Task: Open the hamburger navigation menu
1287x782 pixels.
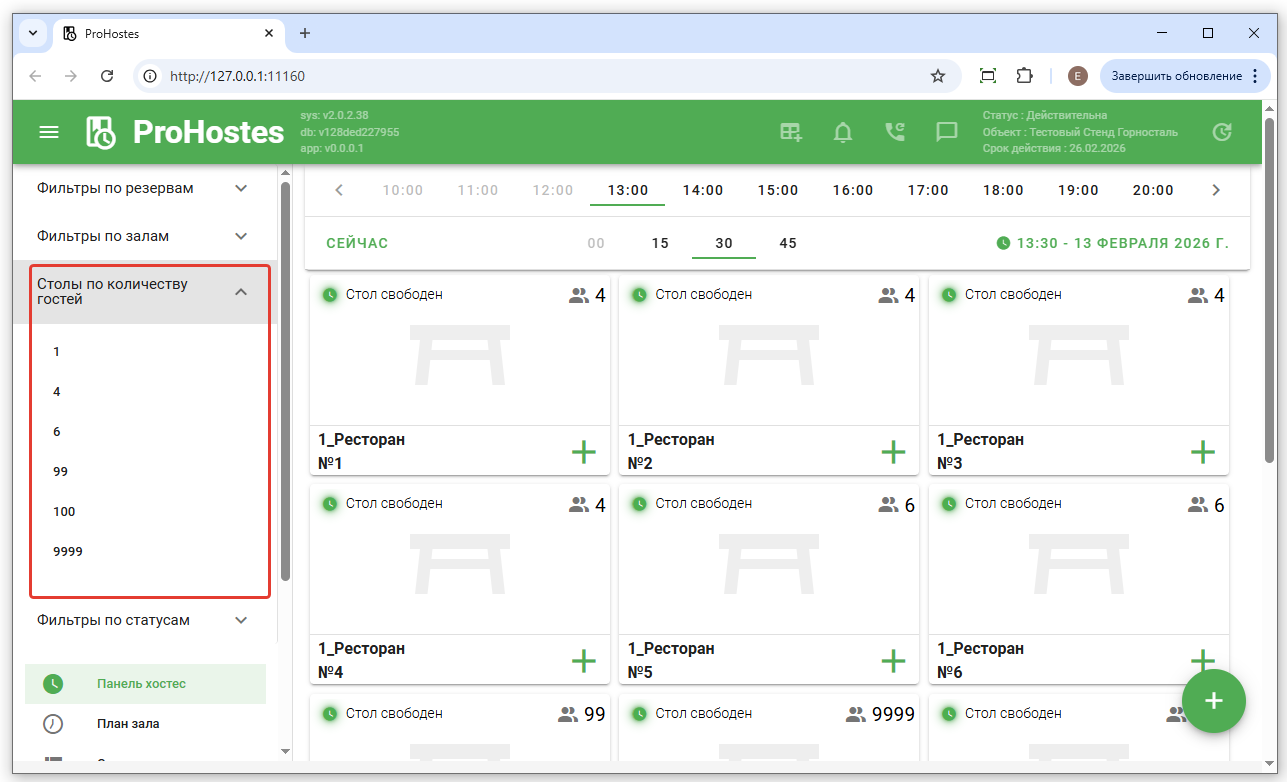Action: click(x=49, y=132)
